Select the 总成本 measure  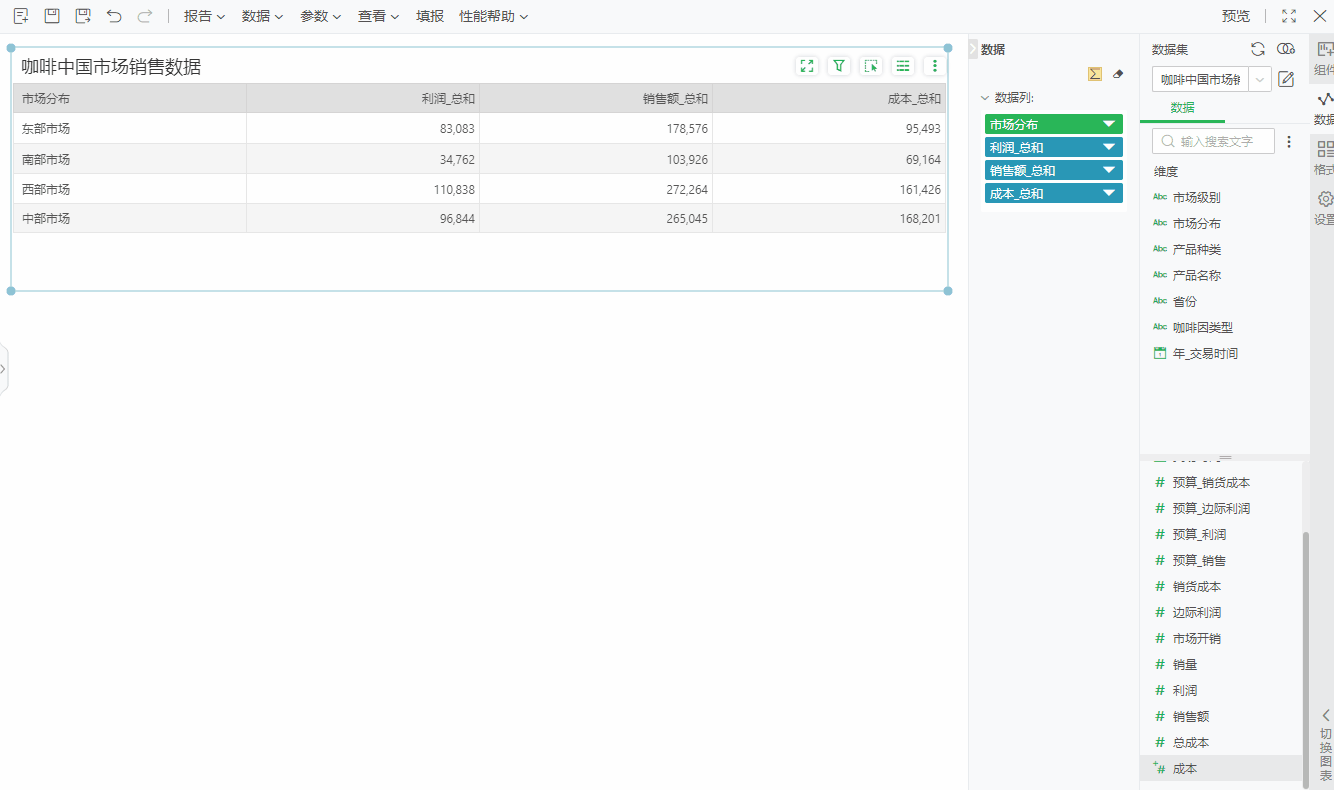click(x=1190, y=742)
